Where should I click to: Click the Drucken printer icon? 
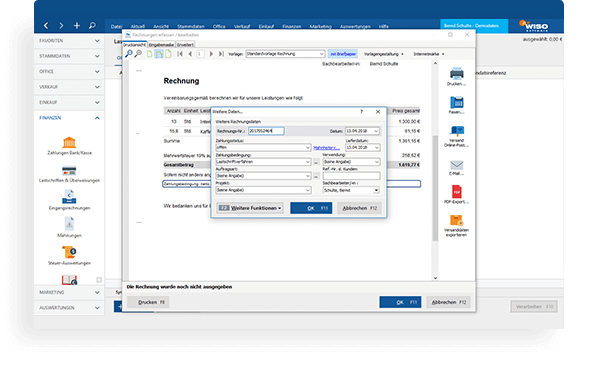coord(457,73)
